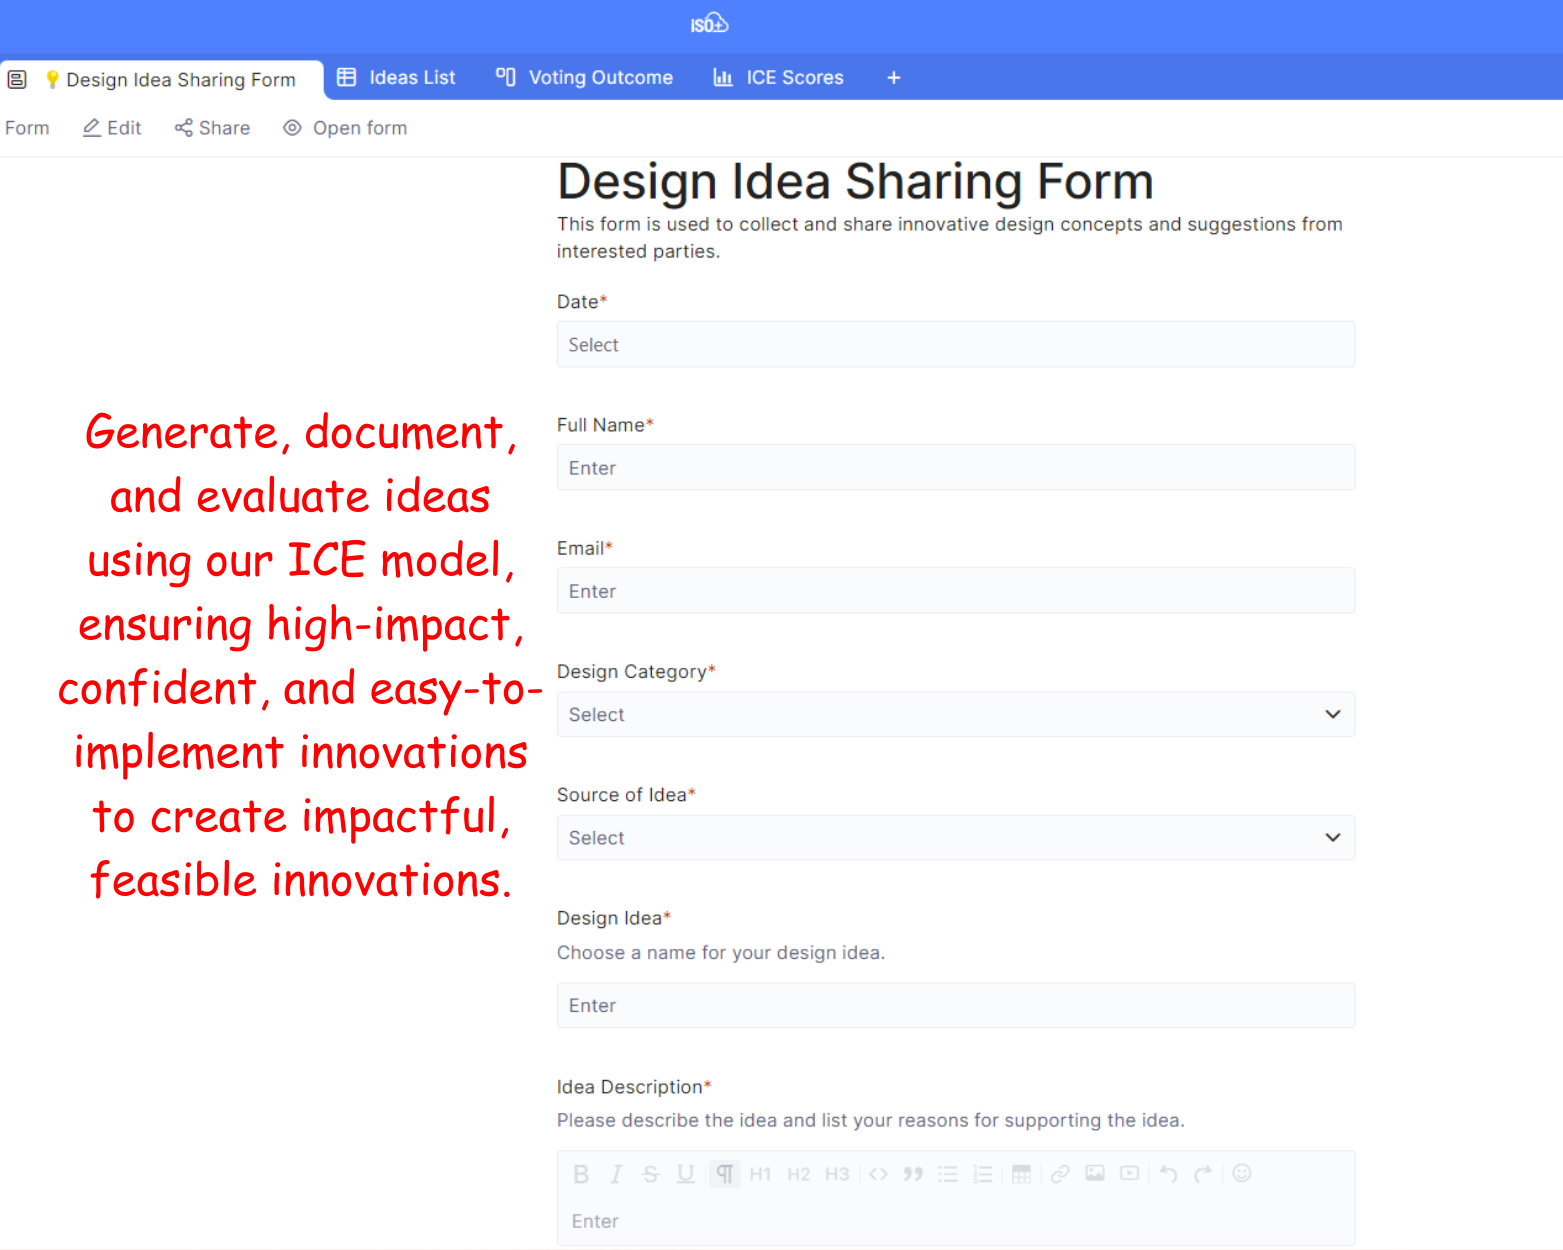The width and height of the screenshot is (1563, 1250).
Task: Insert an image via editor toolbar
Action: click(x=1095, y=1174)
